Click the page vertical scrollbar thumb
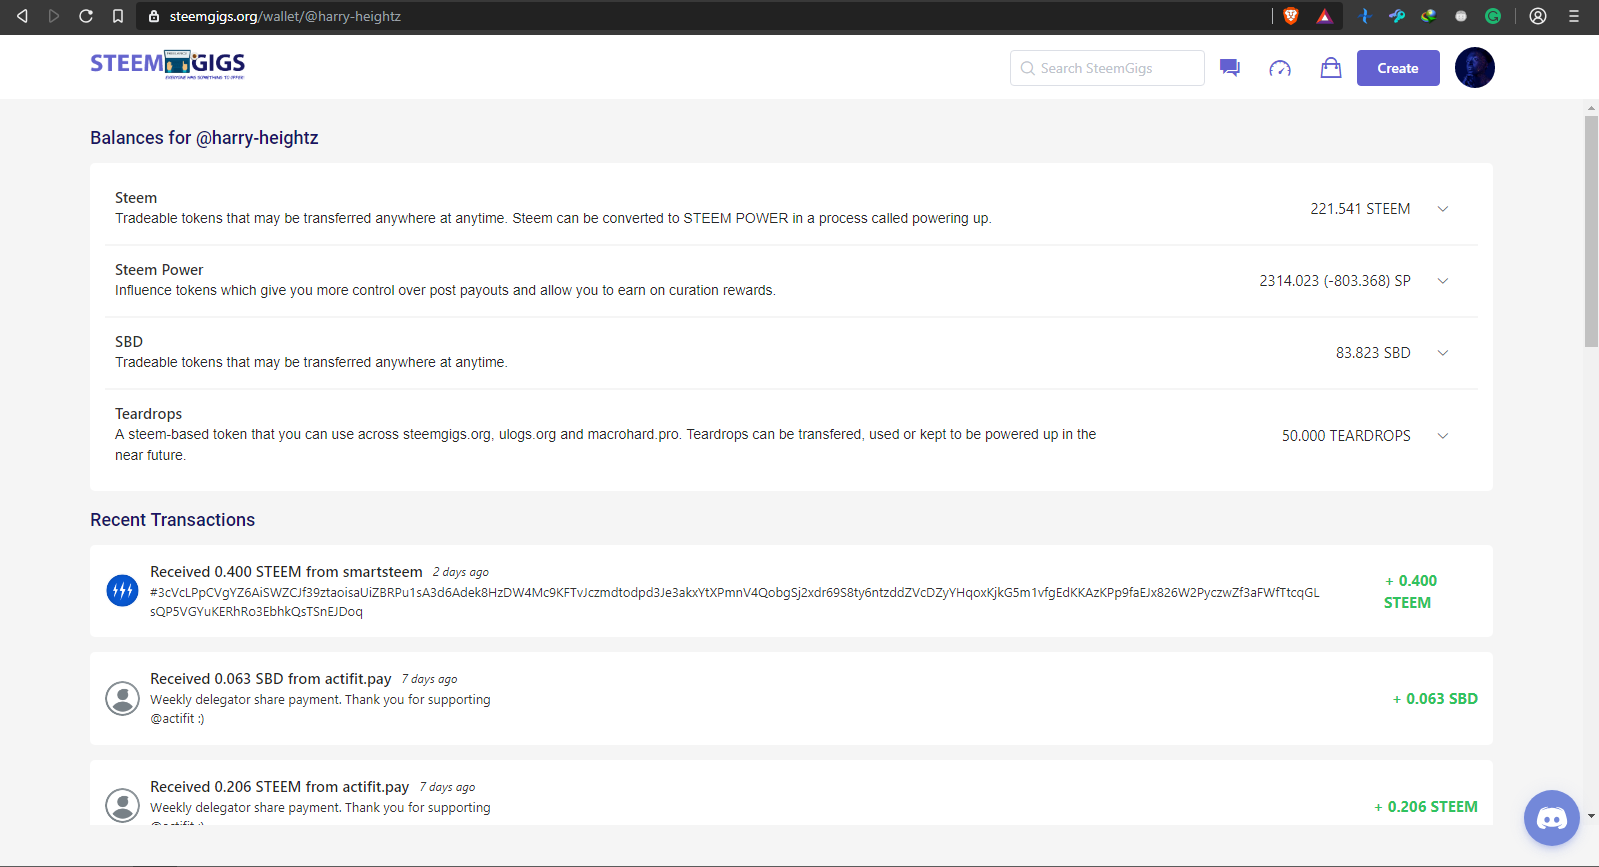The height and width of the screenshot is (867, 1599). pyautogui.click(x=1591, y=231)
